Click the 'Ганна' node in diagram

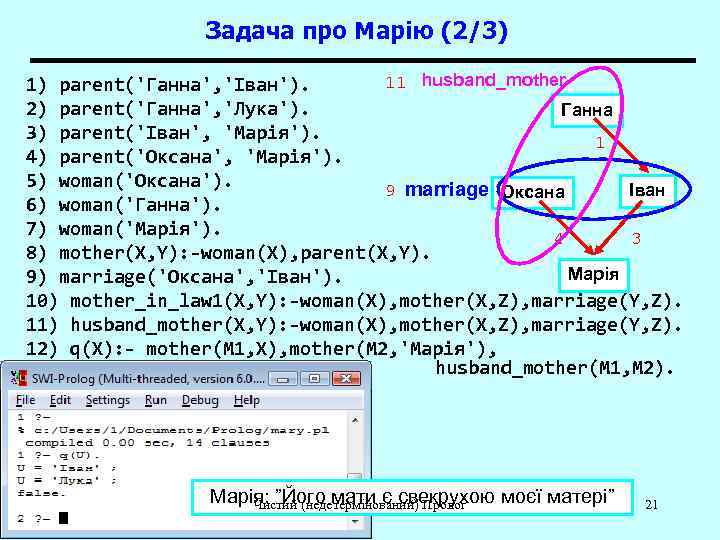pos(586,110)
